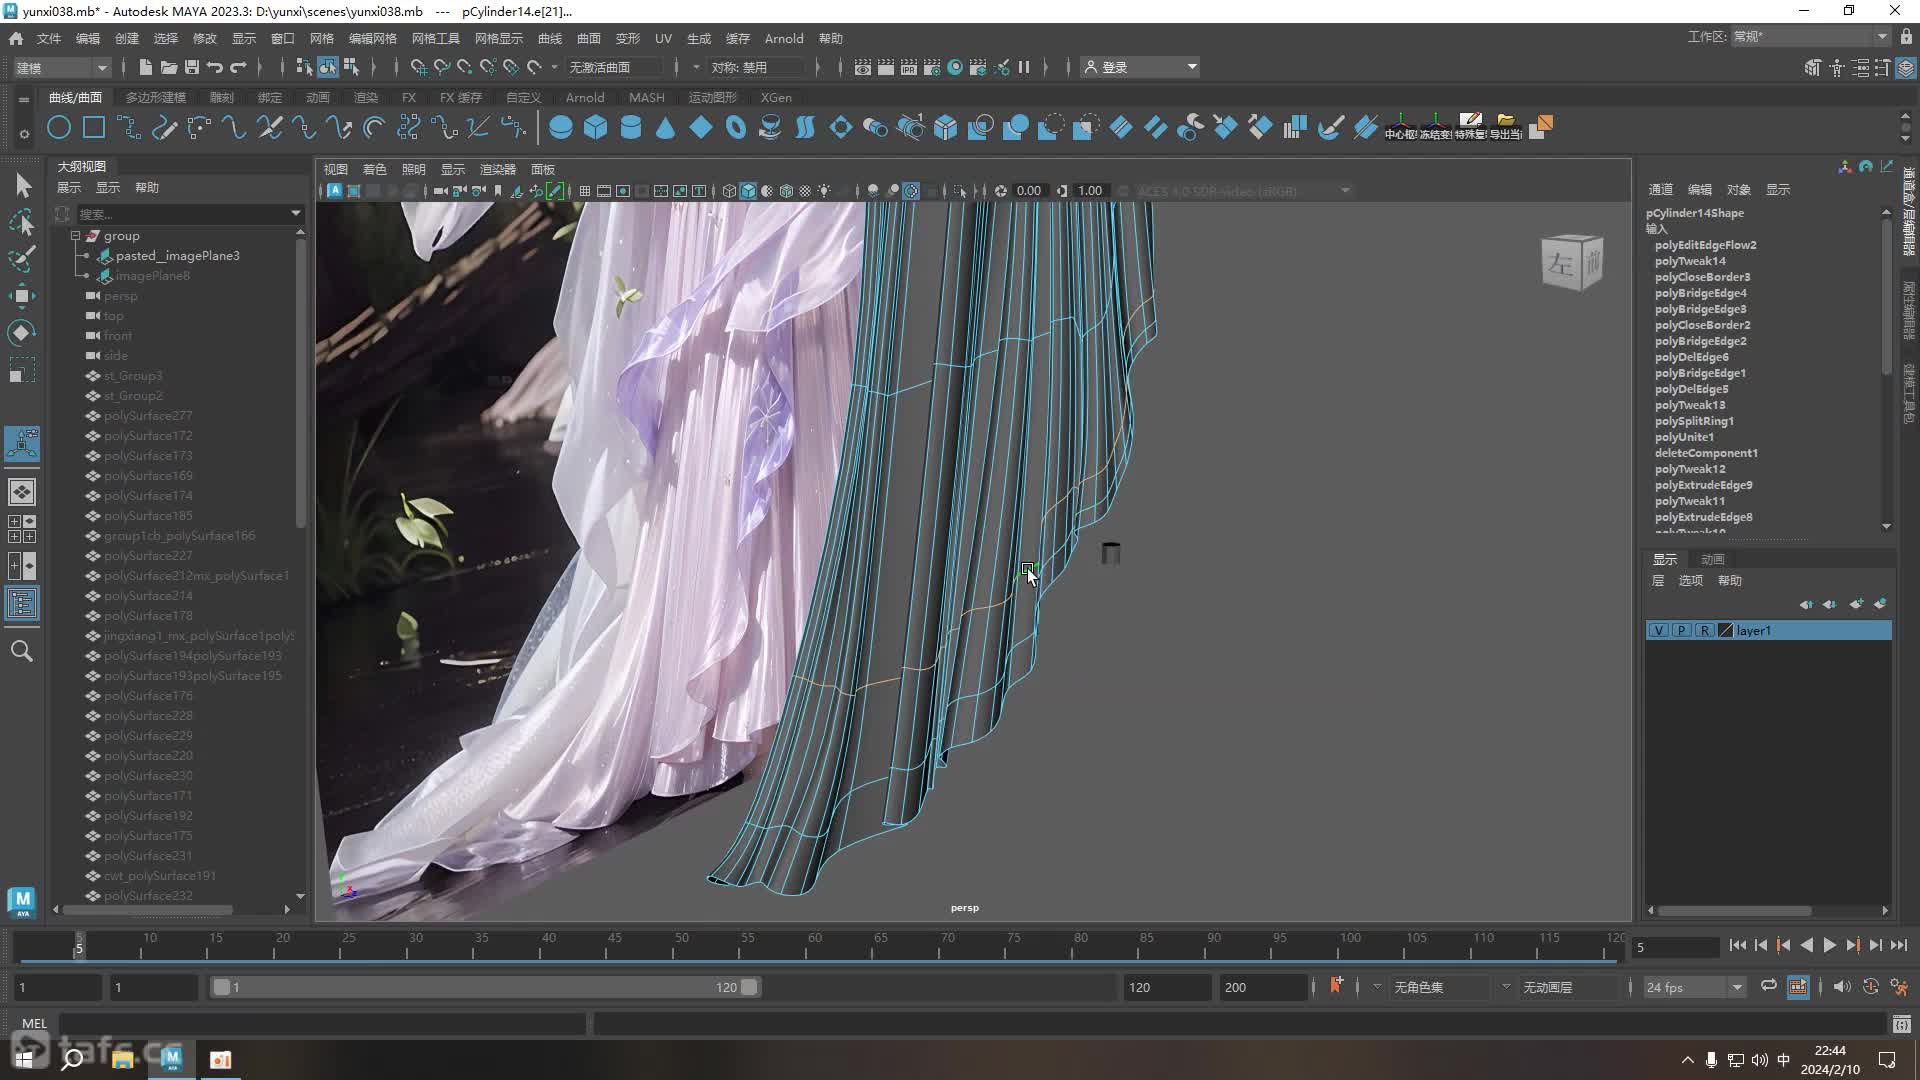The width and height of the screenshot is (1920, 1080).
Task: Select polySurface277 in the outliner
Action: [148, 416]
